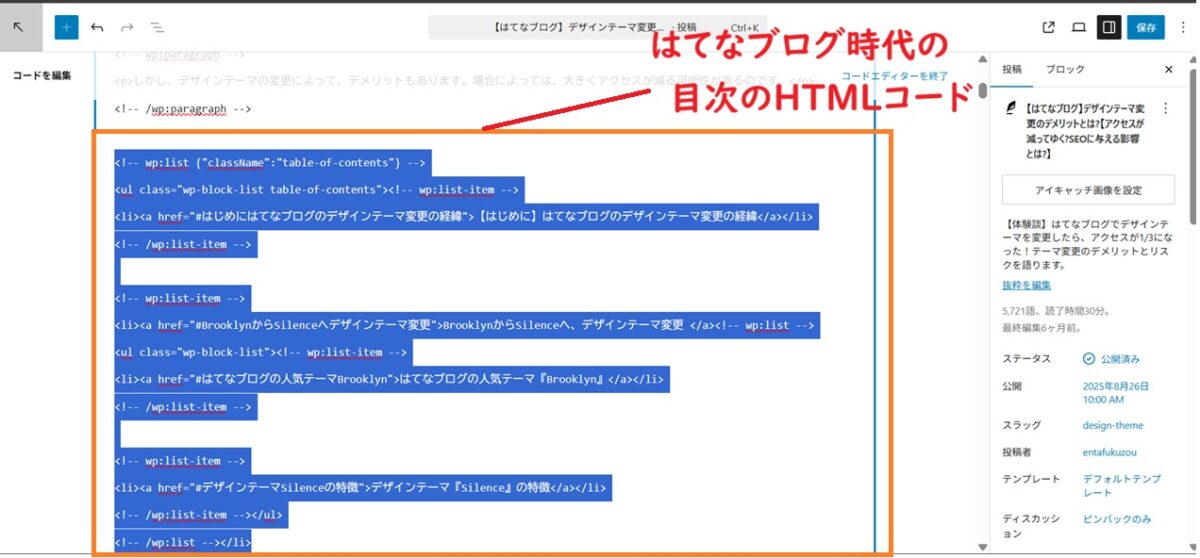Viewport: 1200px width, 558px height.
Task: View the post in a new tab
Action: (1048, 27)
